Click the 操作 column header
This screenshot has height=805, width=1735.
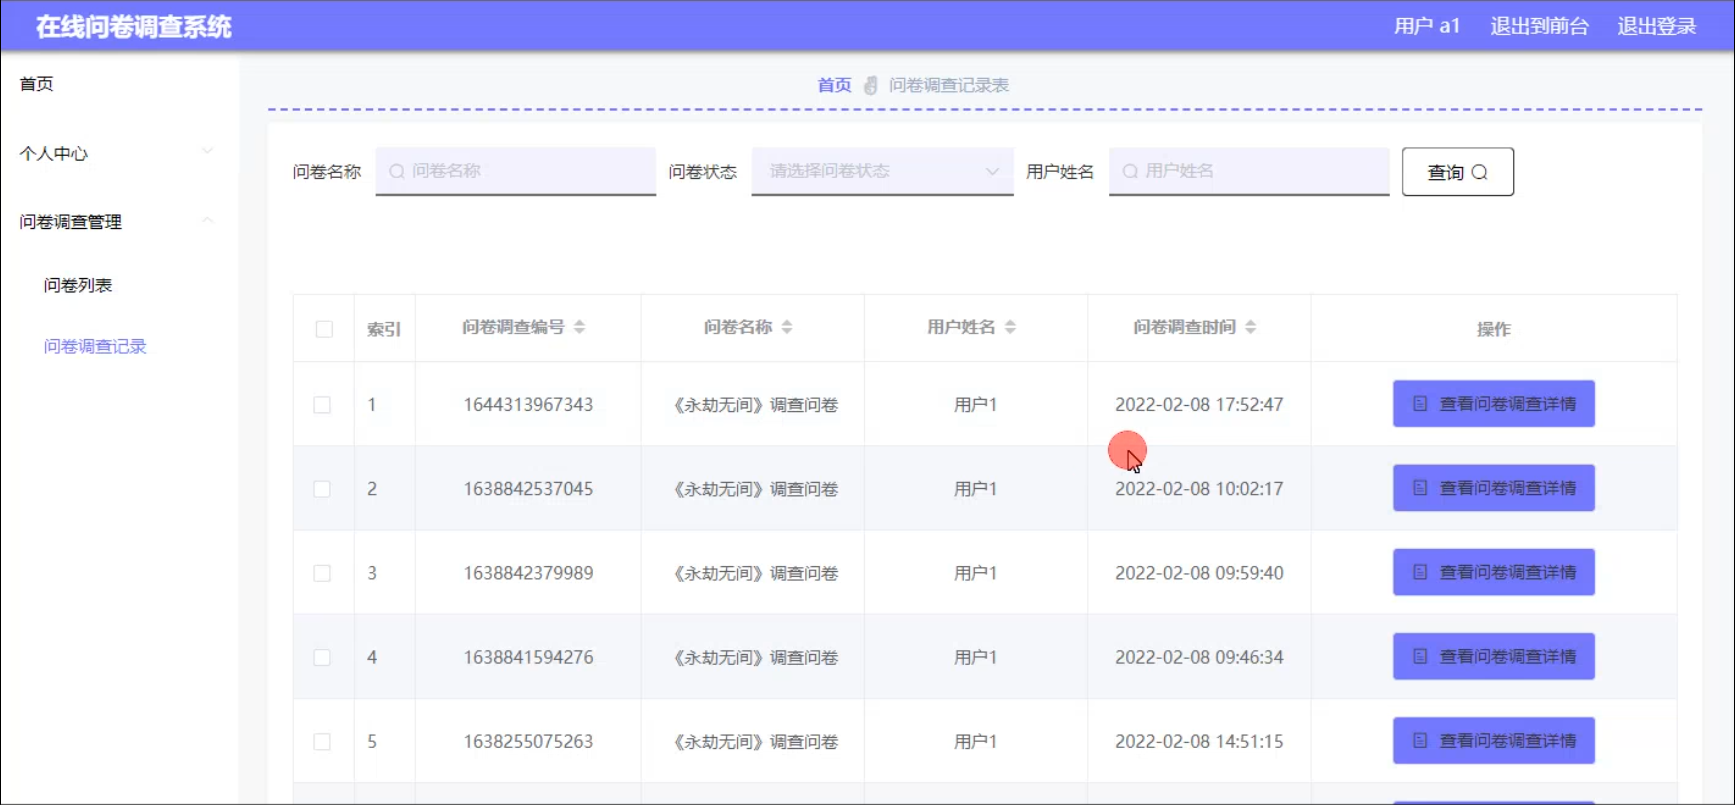(x=1494, y=329)
